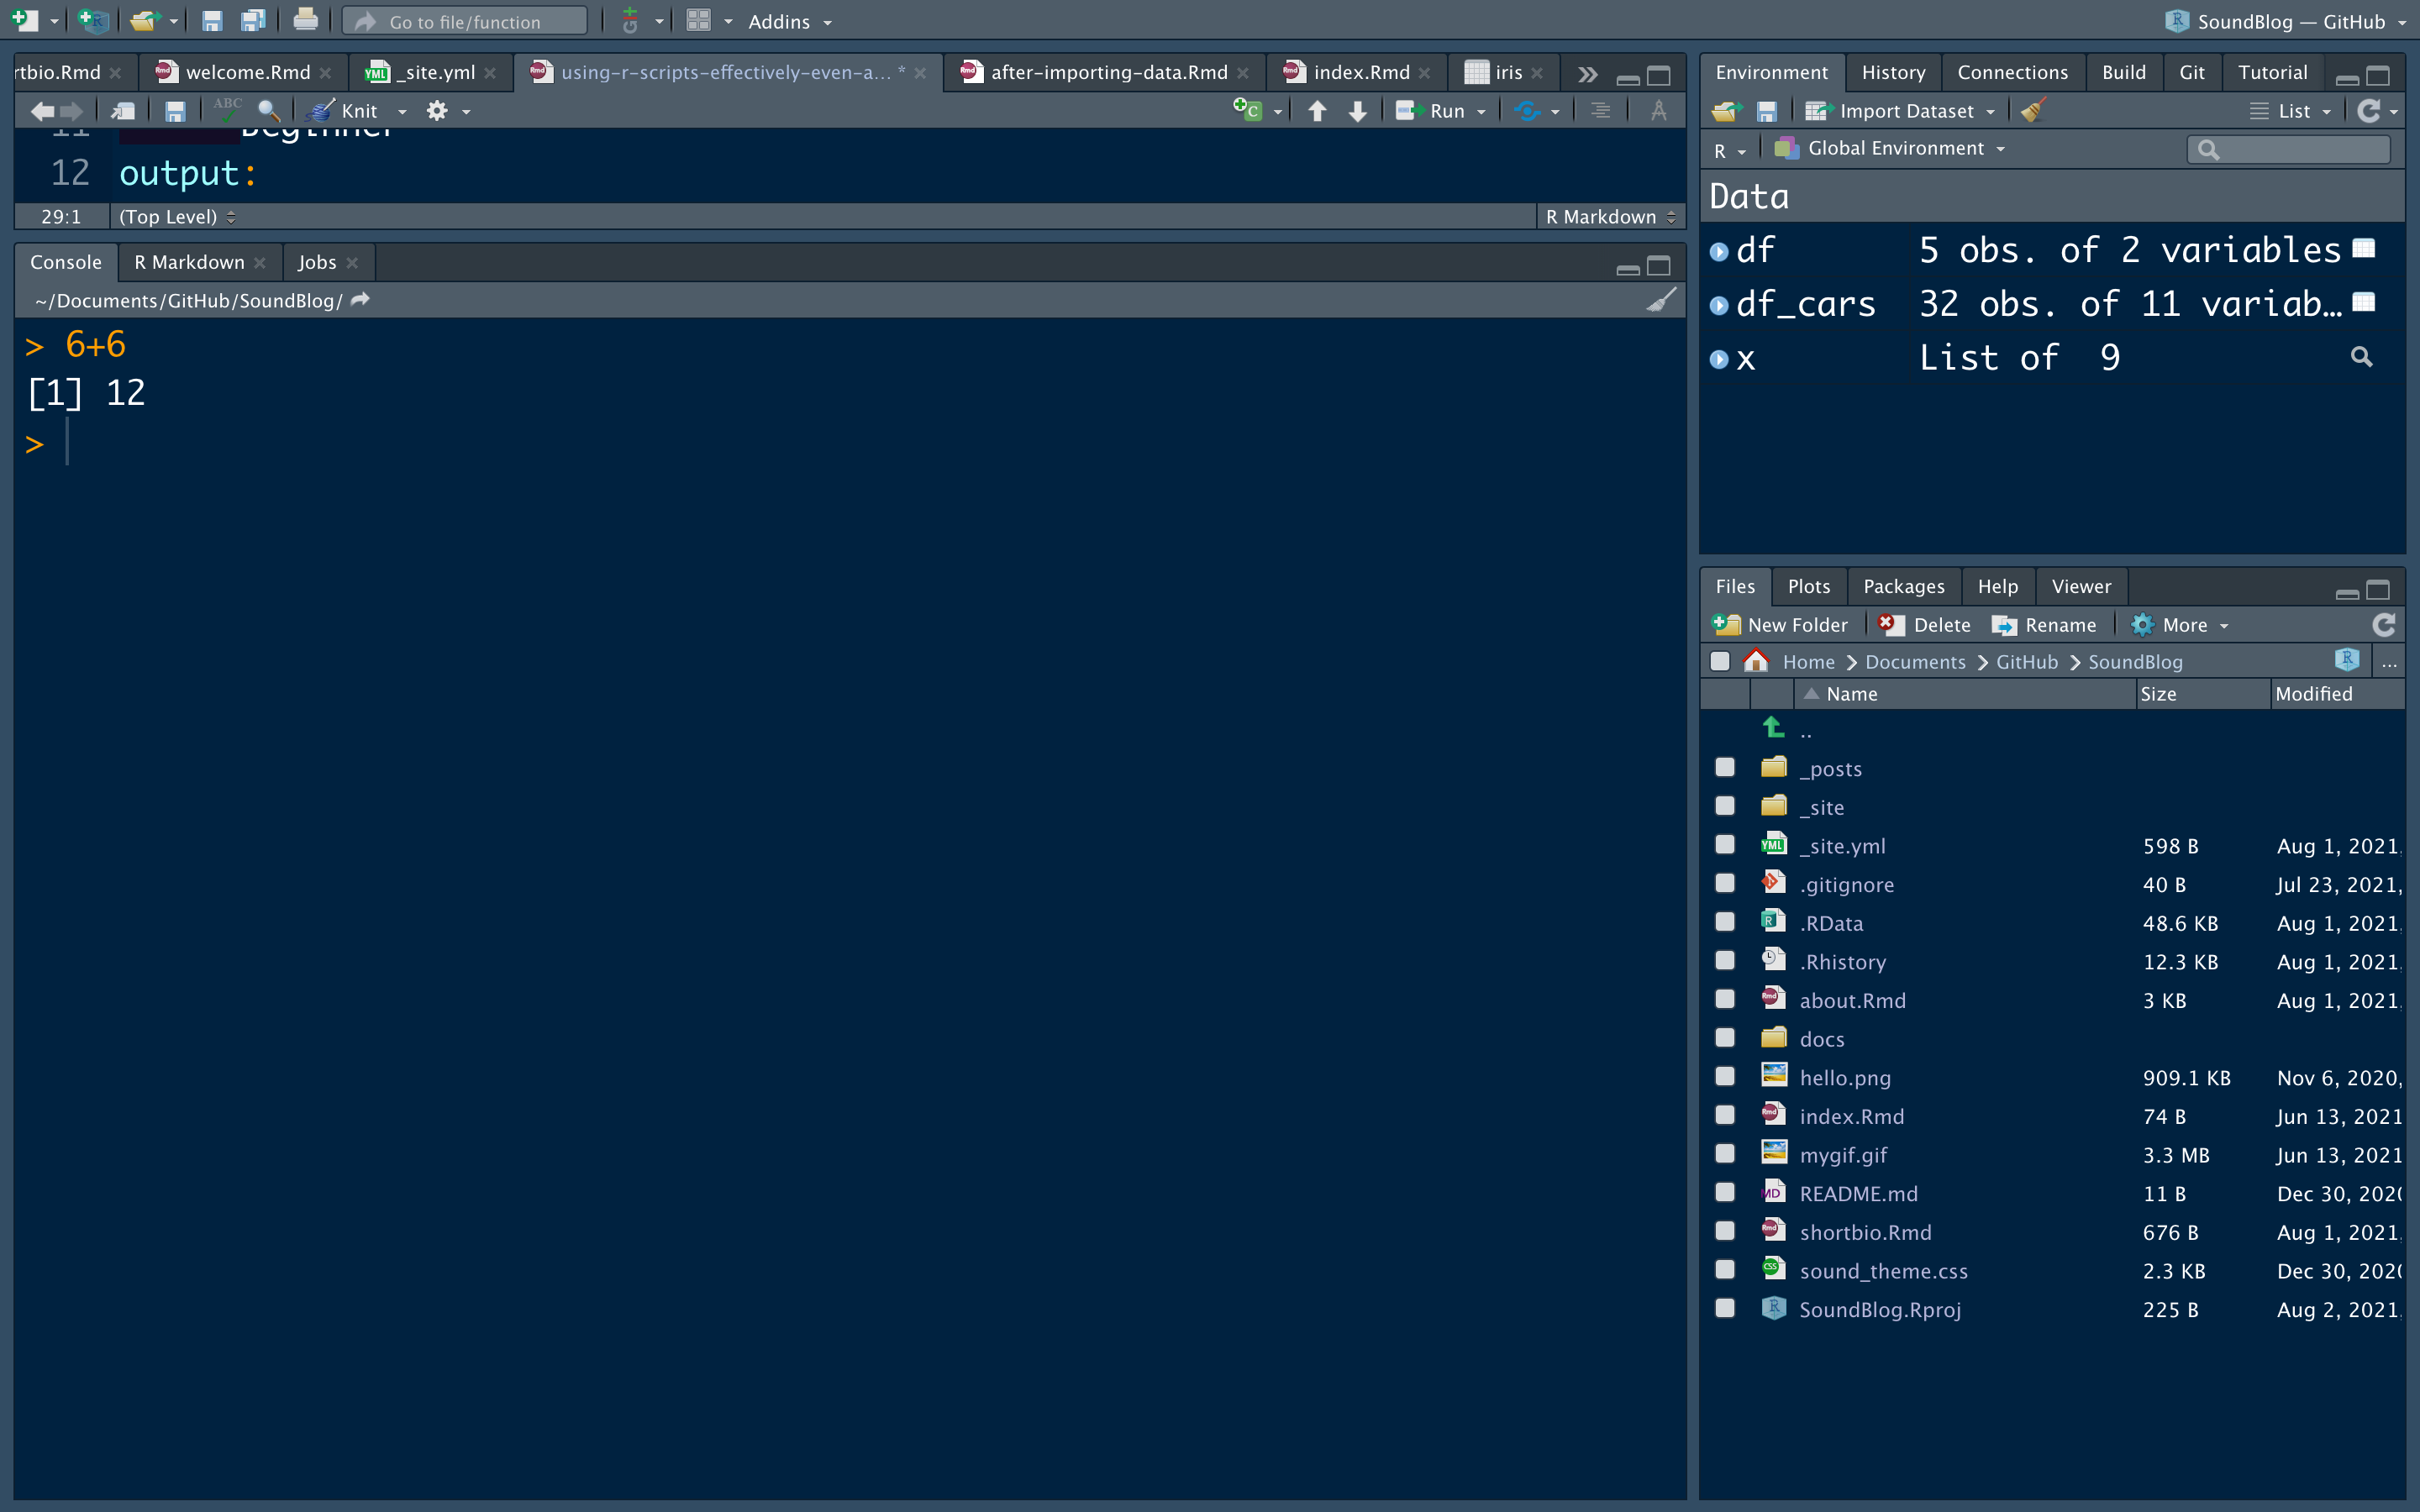Go up to the parent directory
The height and width of the screenshot is (1512, 2420).
1773,729
